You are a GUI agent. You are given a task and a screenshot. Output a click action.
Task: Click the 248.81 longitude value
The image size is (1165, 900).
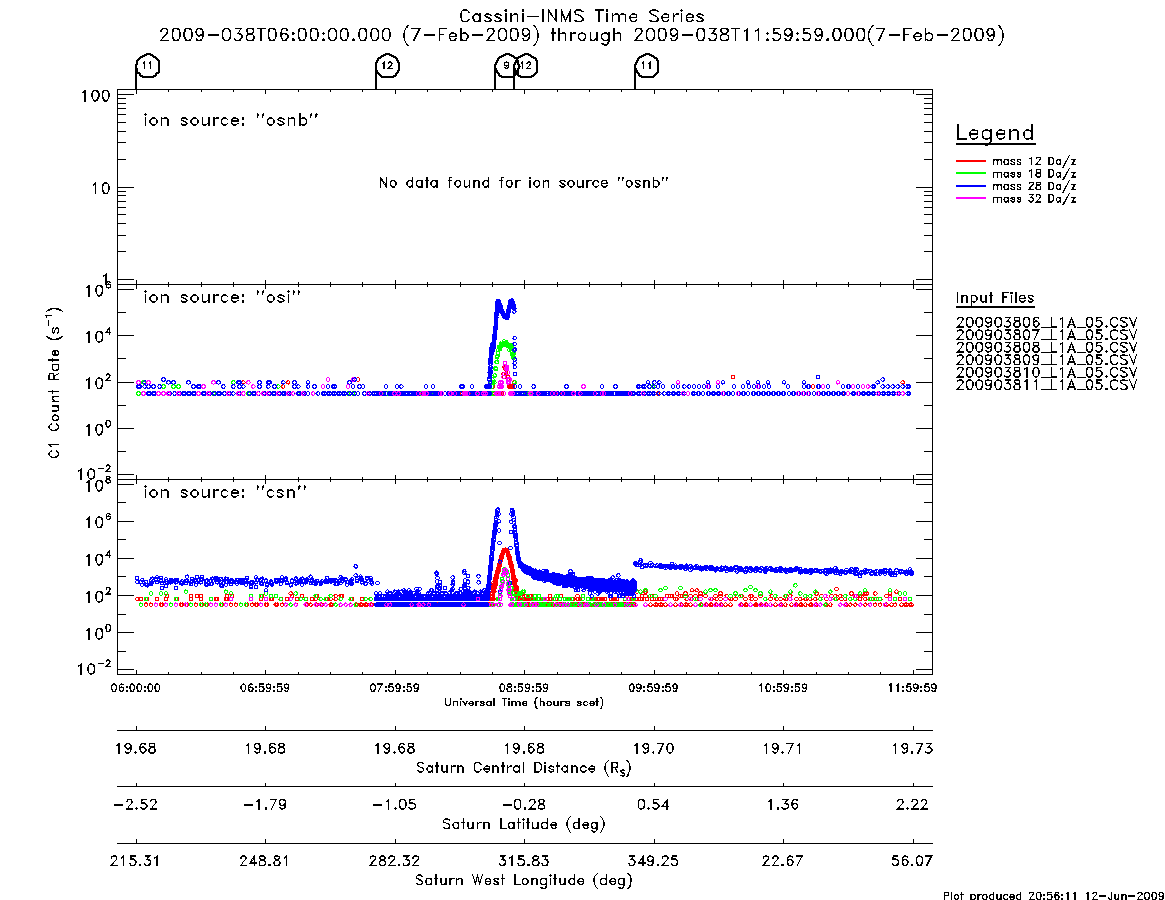tap(265, 861)
